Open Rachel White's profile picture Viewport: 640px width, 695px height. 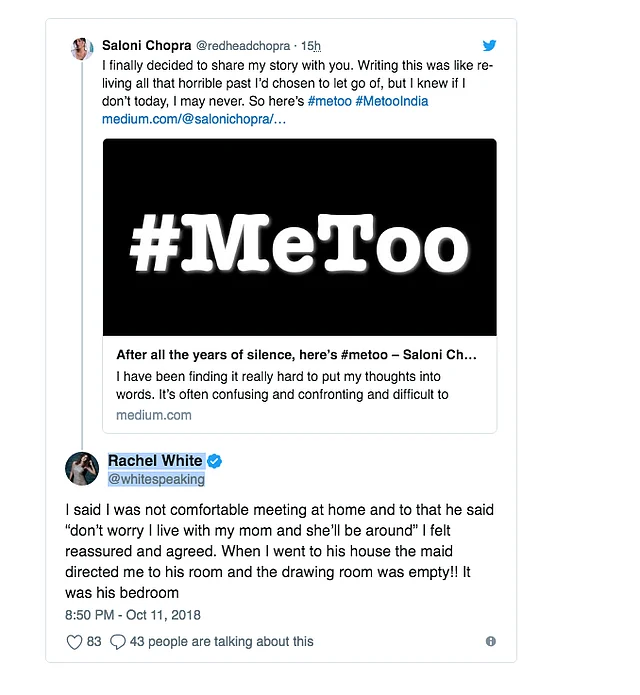coord(82,469)
